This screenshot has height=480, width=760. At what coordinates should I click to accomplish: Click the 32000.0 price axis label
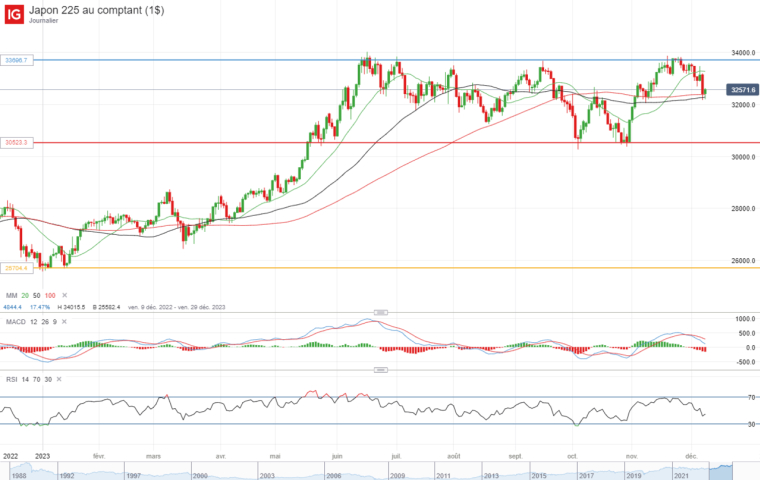743,105
